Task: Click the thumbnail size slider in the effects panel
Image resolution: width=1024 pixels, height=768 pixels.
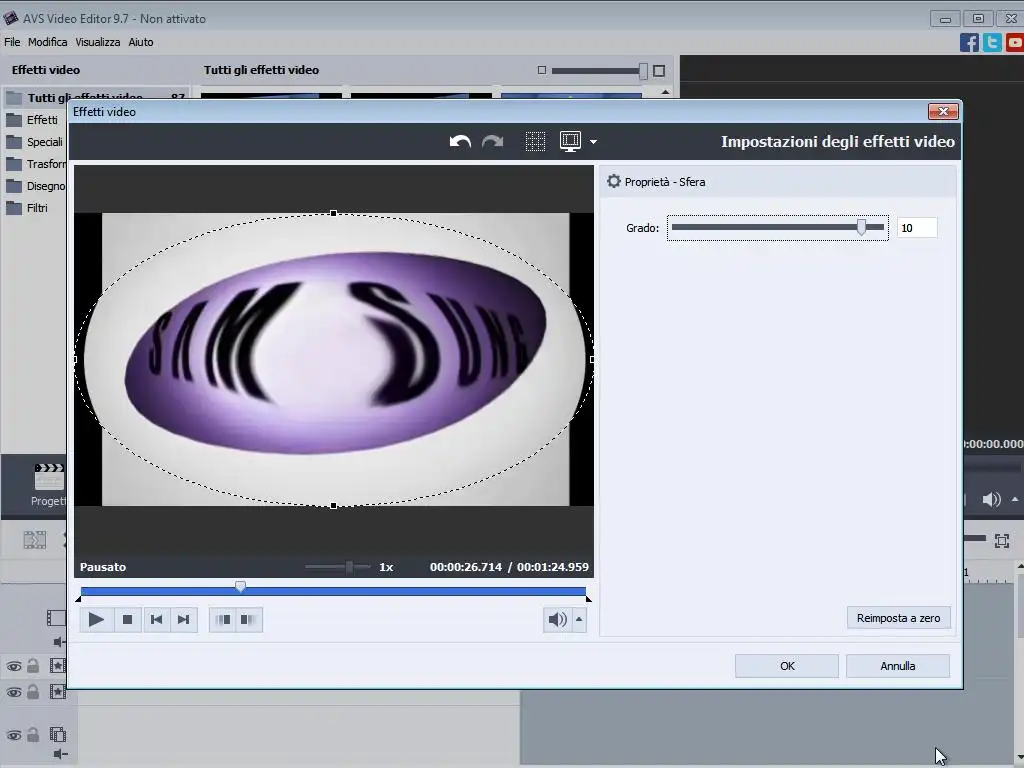Action: pos(643,71)
